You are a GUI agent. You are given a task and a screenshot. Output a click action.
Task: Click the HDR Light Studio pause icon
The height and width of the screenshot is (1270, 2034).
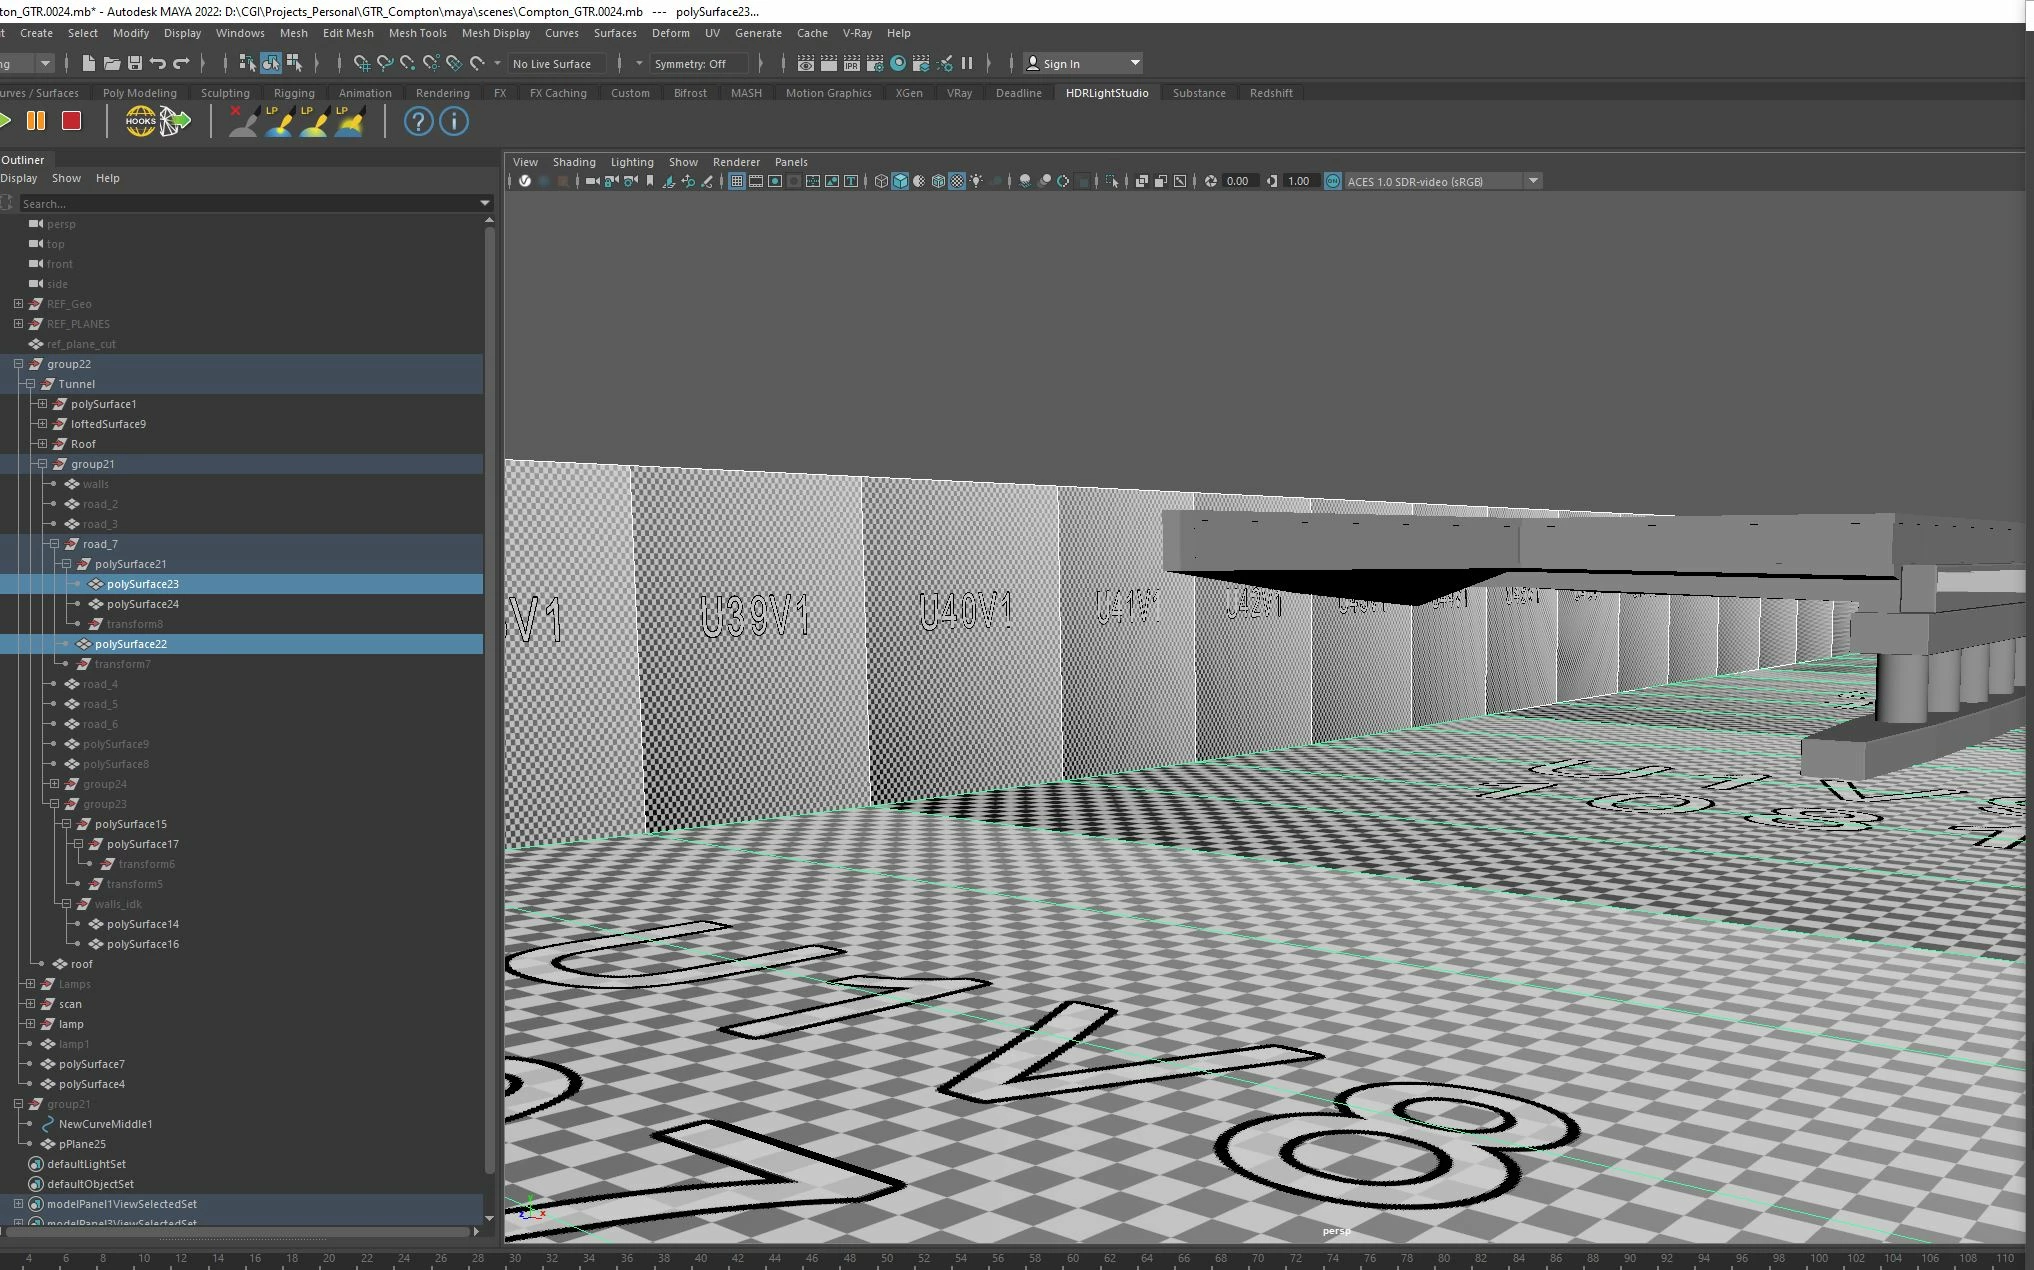click(x=36, y=121)
